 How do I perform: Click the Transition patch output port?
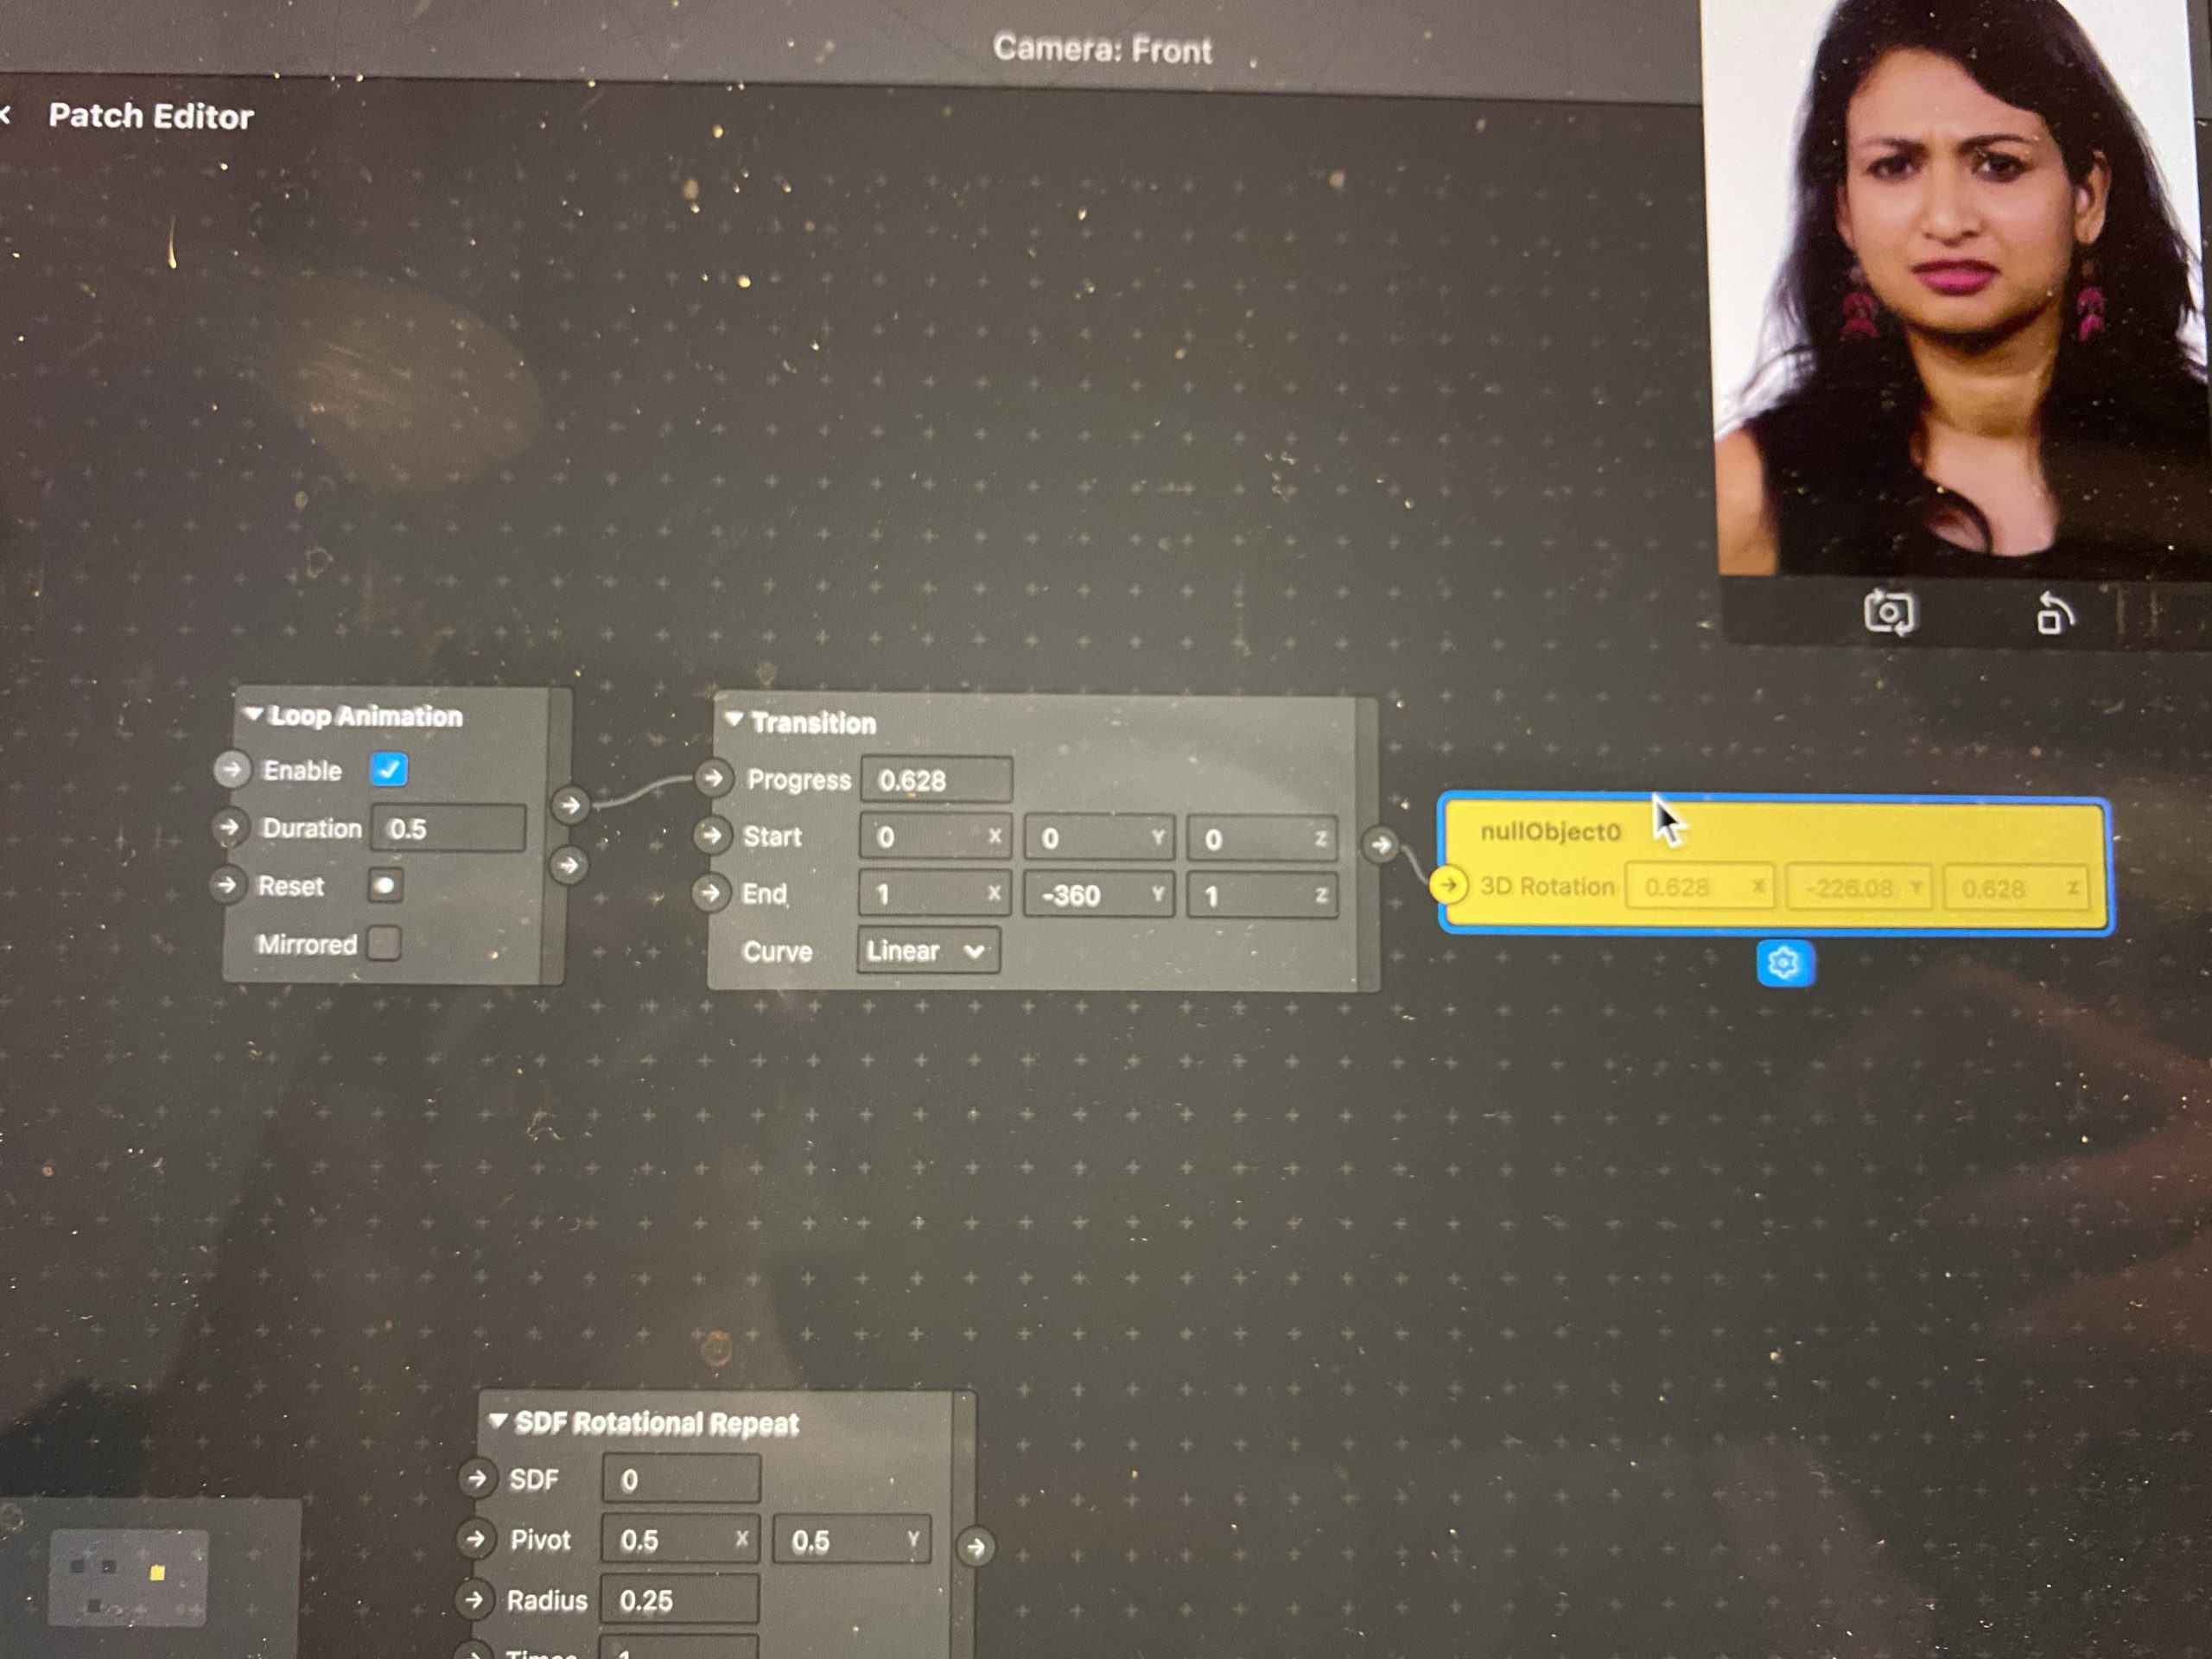(1381, 845)
